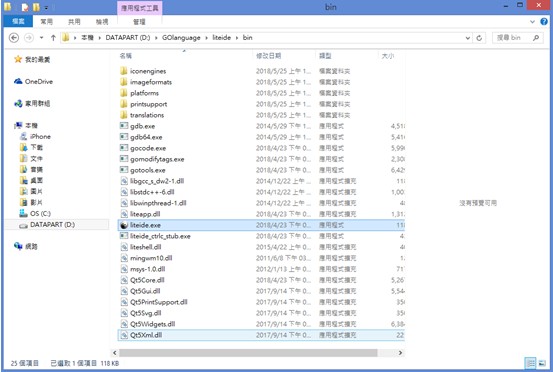The width and height of the screenshot is (553, 372).
Task: Click DATAPART (D:) in the address path
Action: click(128, 37)
